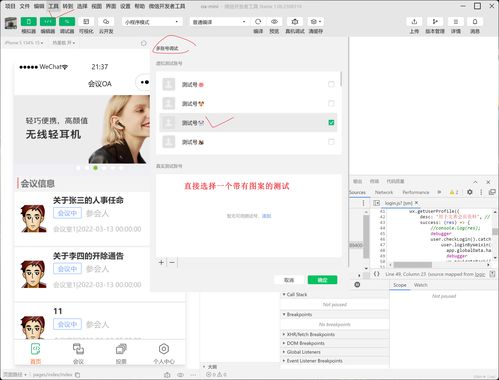Viewport: 499px width, 380px height.
Task: Click the plus button below the account list
Action: pyautogui.click(x=161, y=262)
